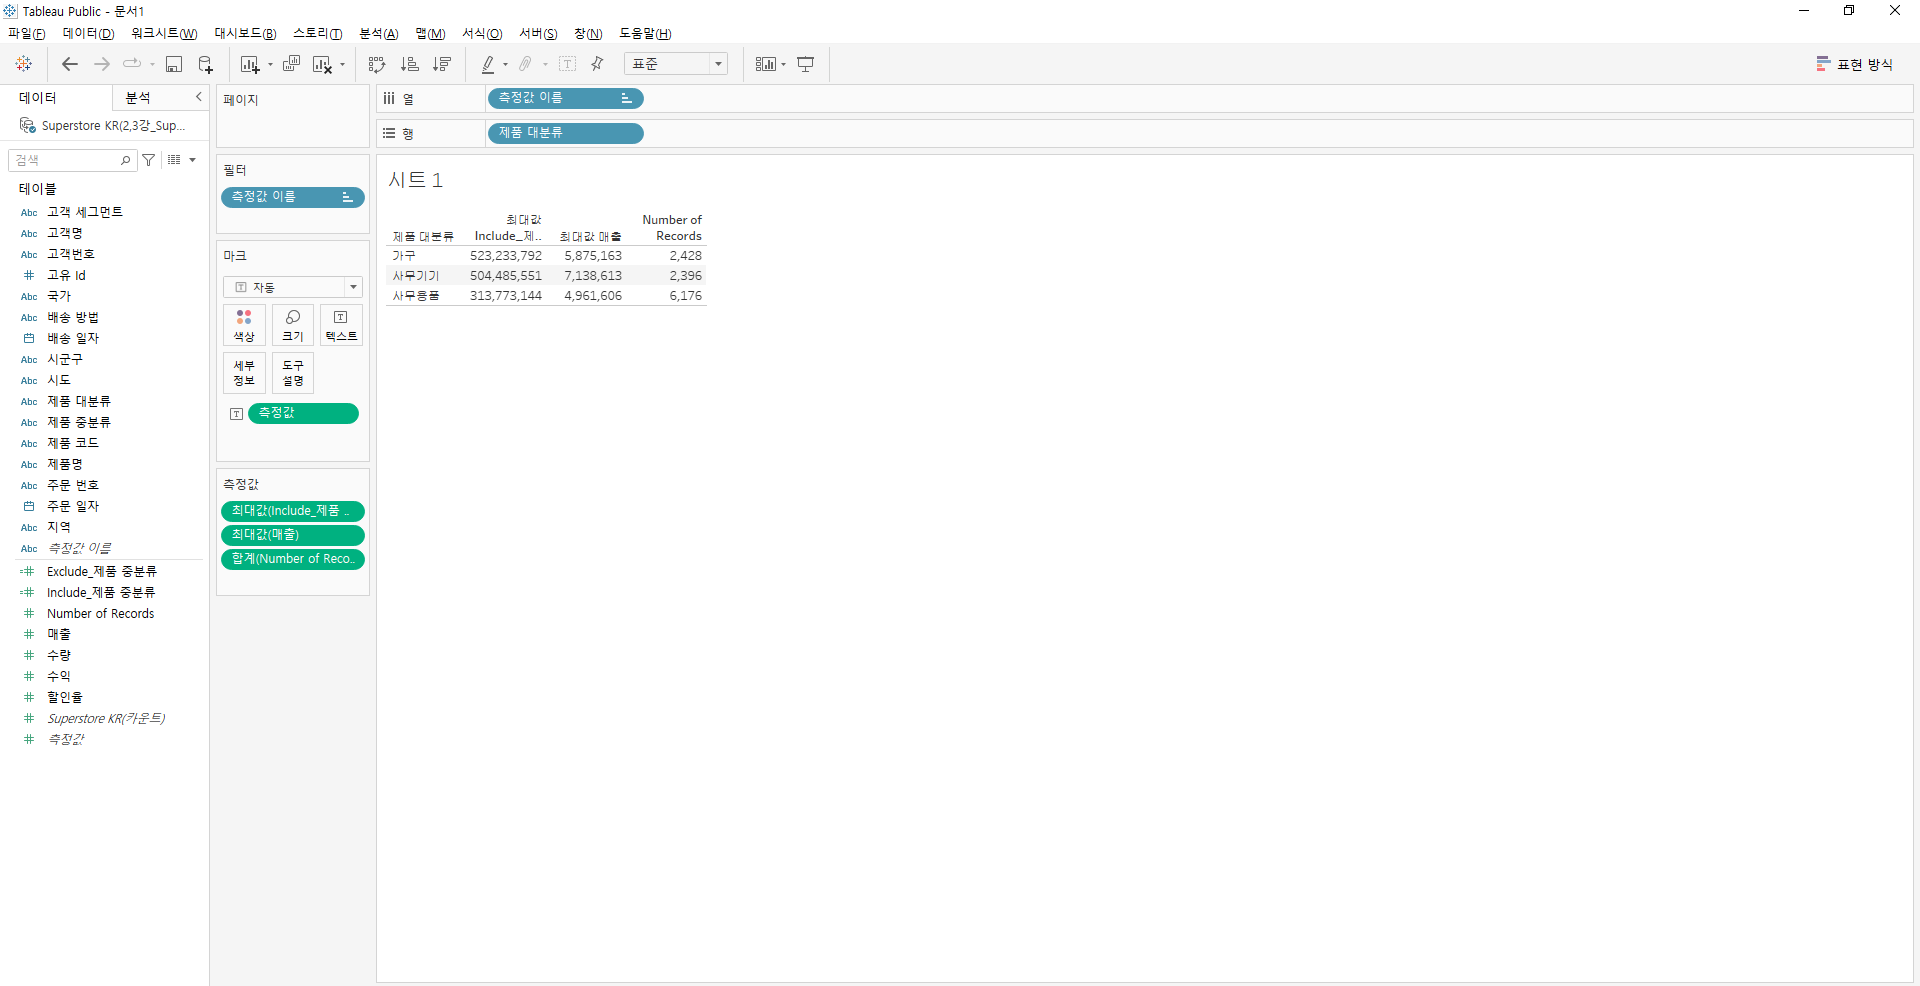Click the 523,233,792 table cell

point(506,256)
